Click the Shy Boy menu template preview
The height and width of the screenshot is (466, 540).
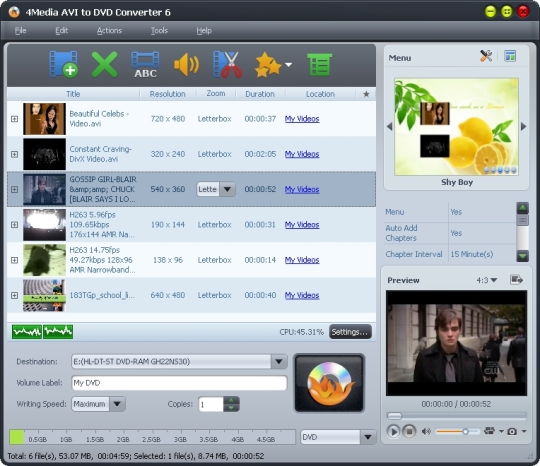(456, 126)
